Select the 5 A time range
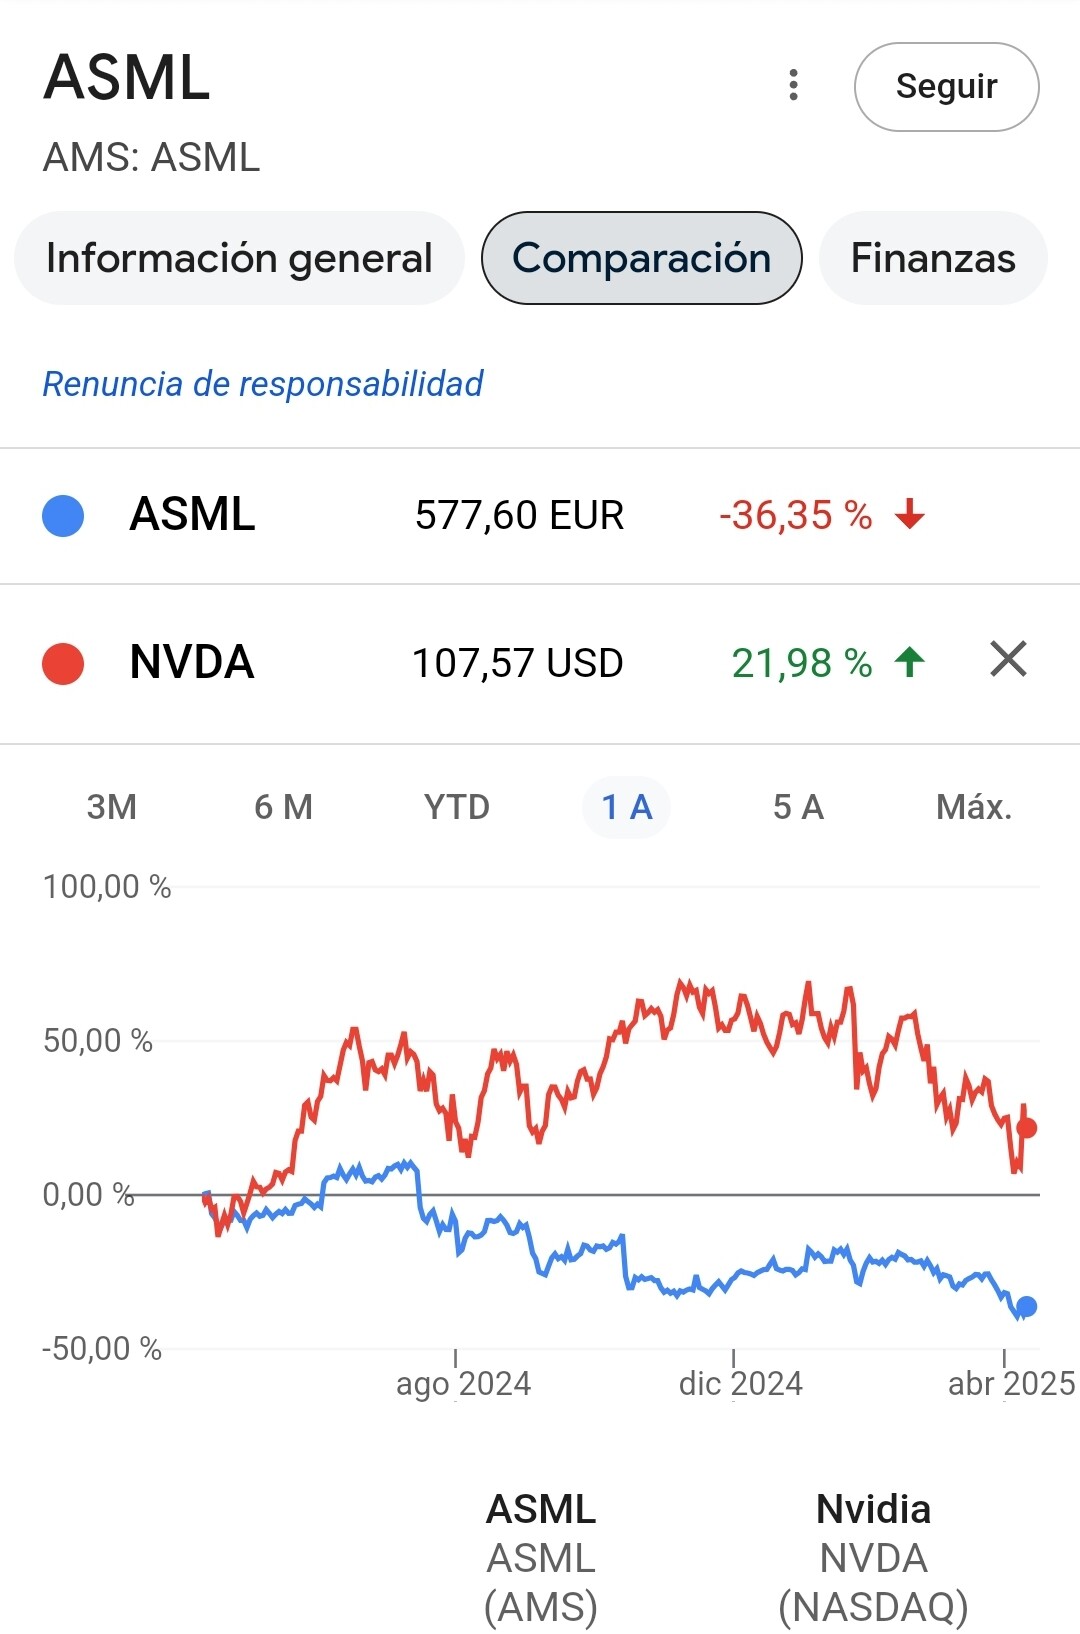Viewport: 1080px width, 1634px height. point(798,807)
